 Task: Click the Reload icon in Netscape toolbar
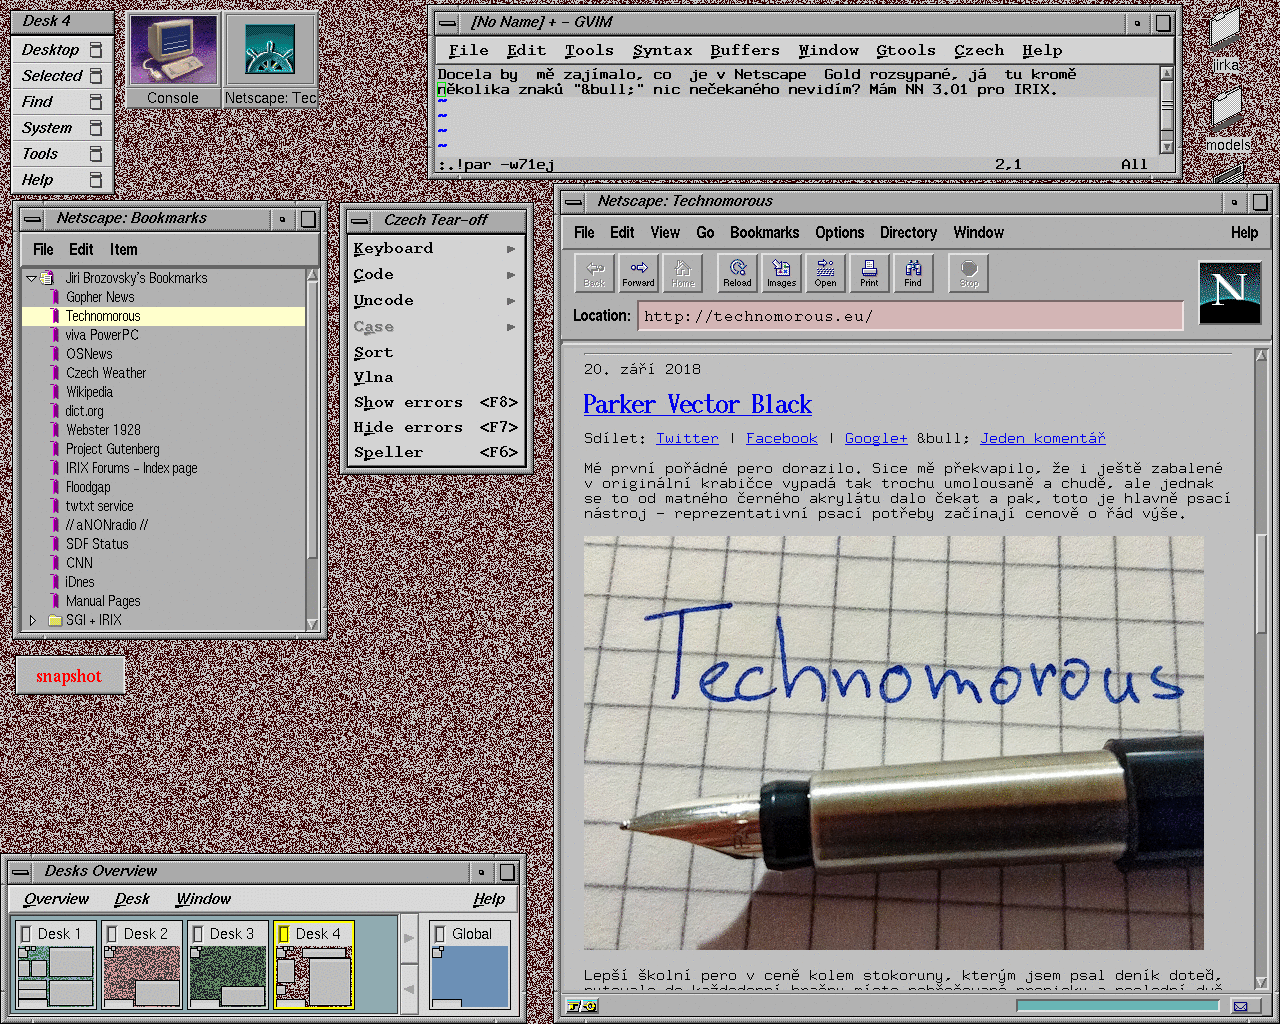click(x=737, y=272)
